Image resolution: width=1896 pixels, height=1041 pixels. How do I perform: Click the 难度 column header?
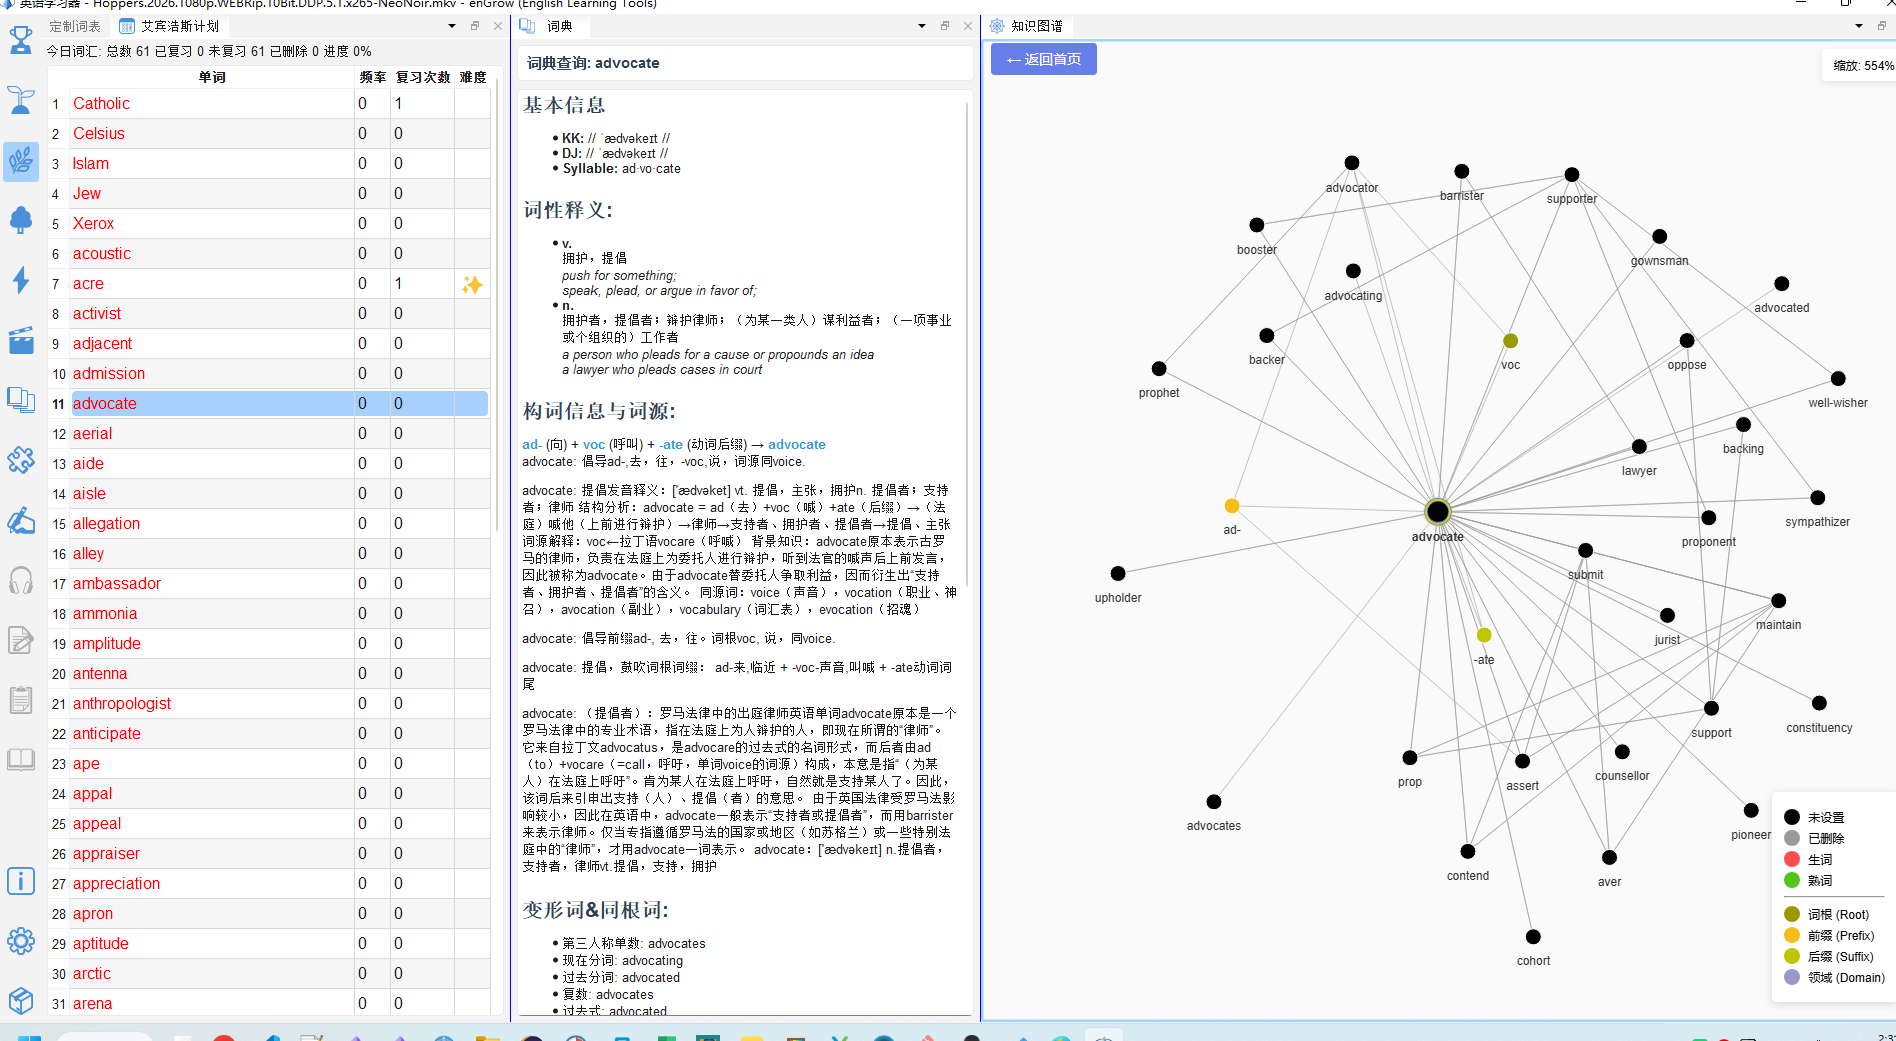tap(472, 77)
